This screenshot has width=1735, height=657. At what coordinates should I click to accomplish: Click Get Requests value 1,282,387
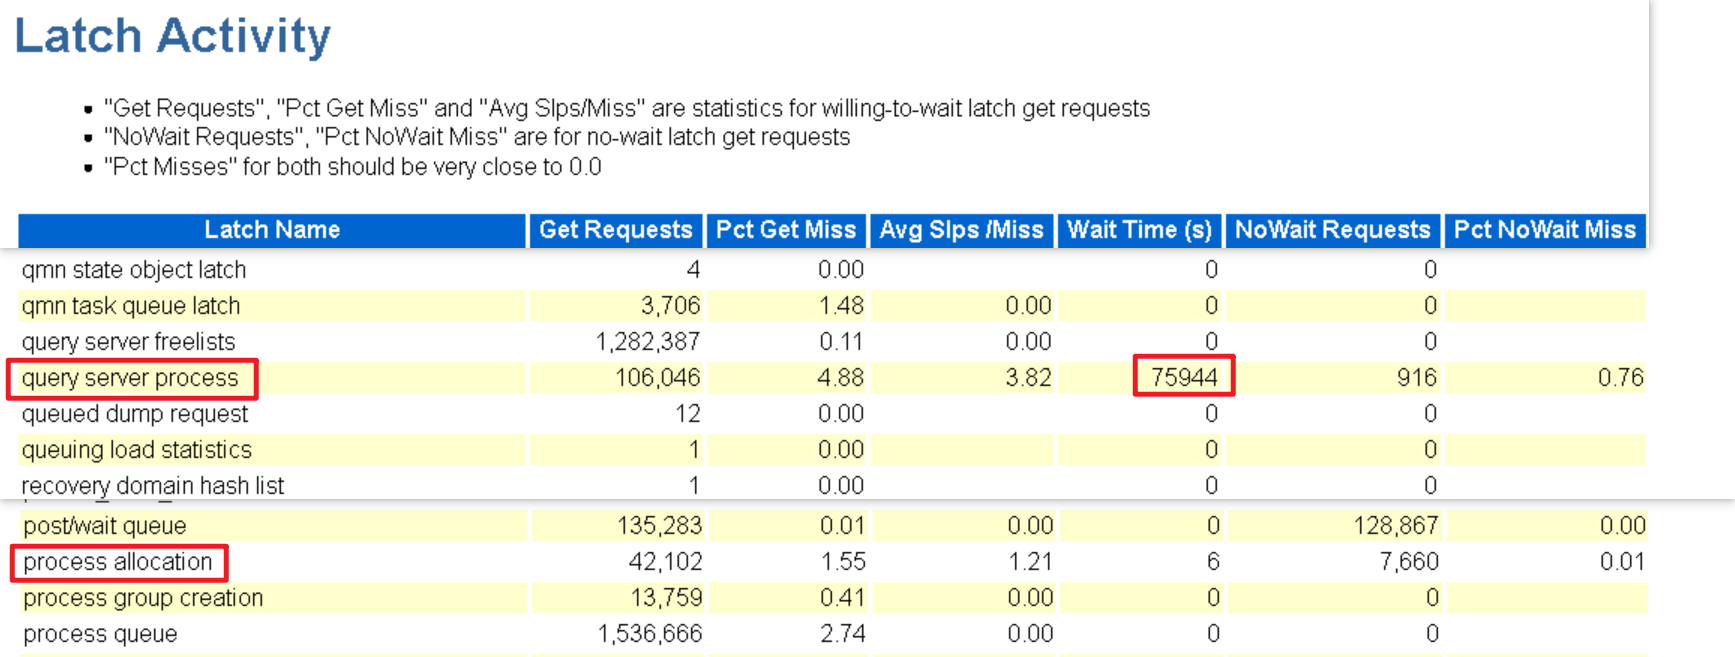648,342
